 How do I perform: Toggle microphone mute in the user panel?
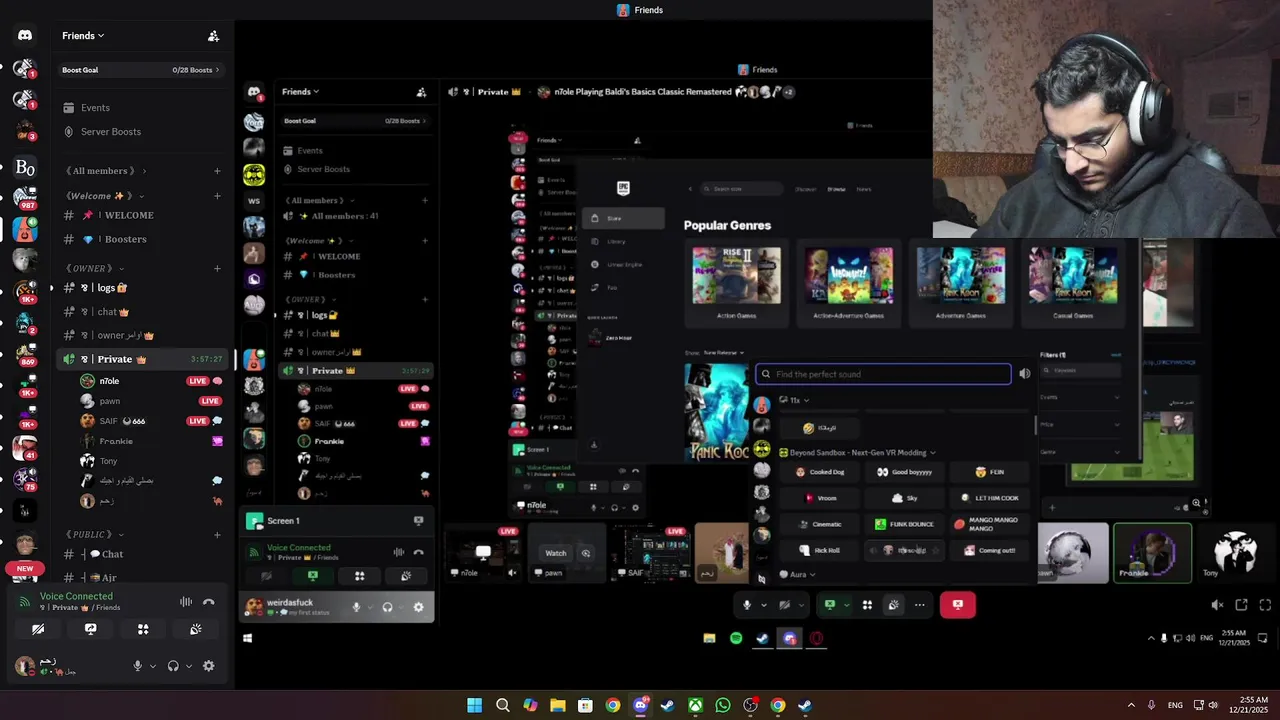[138, 666]
